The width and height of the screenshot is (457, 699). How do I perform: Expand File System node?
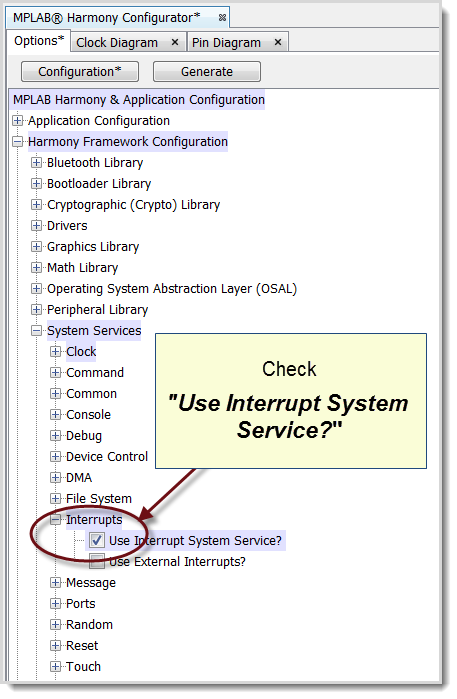tap(55, 498)
